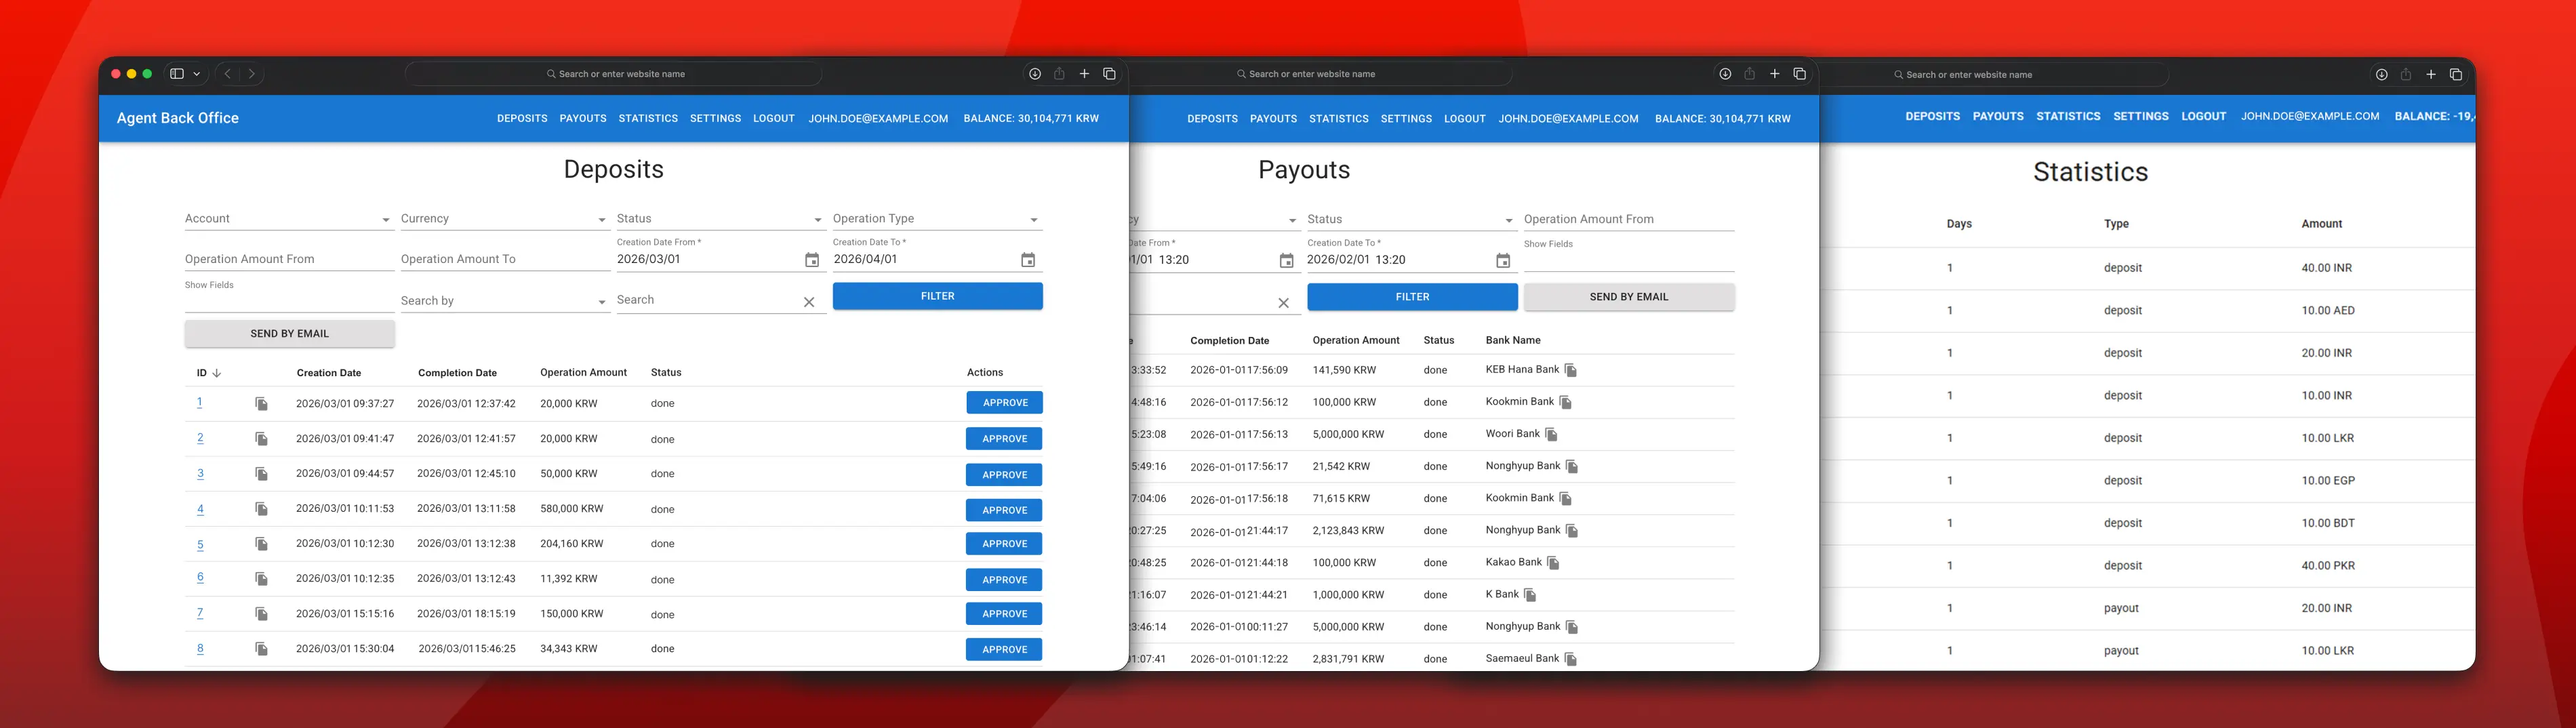This screenshot has height=728, width=2576.
Task: Open SETTINGS menu in Payouts window
Action: (1406, 119)
